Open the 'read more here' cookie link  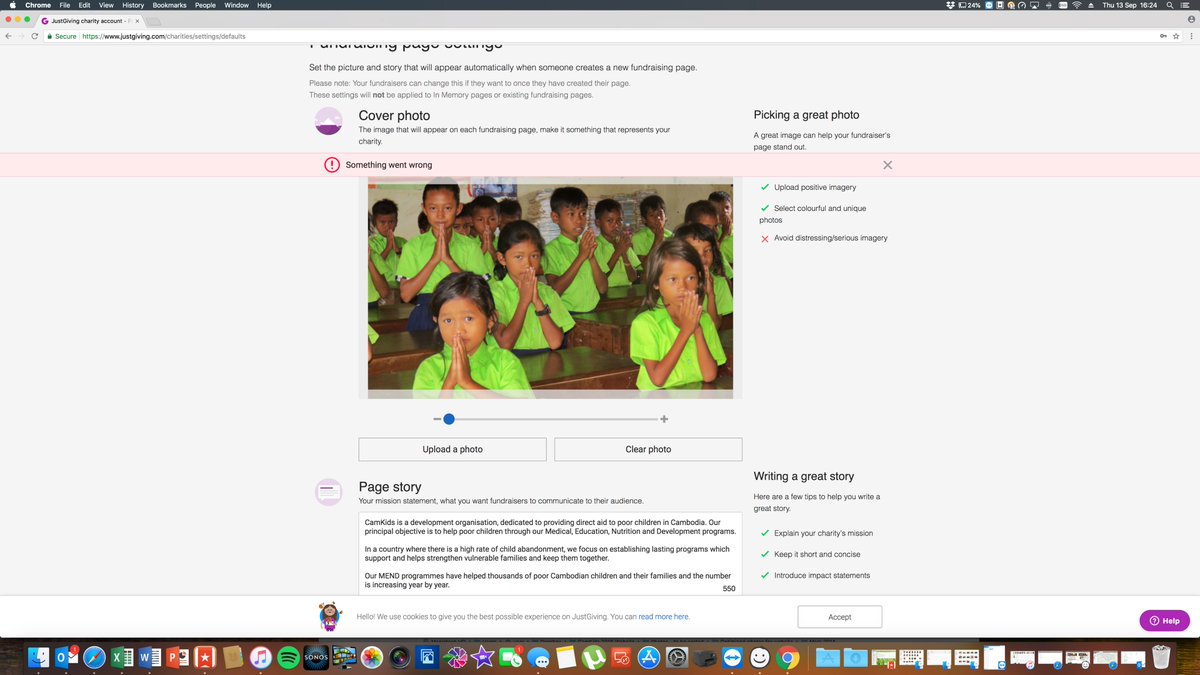[664, 617]
